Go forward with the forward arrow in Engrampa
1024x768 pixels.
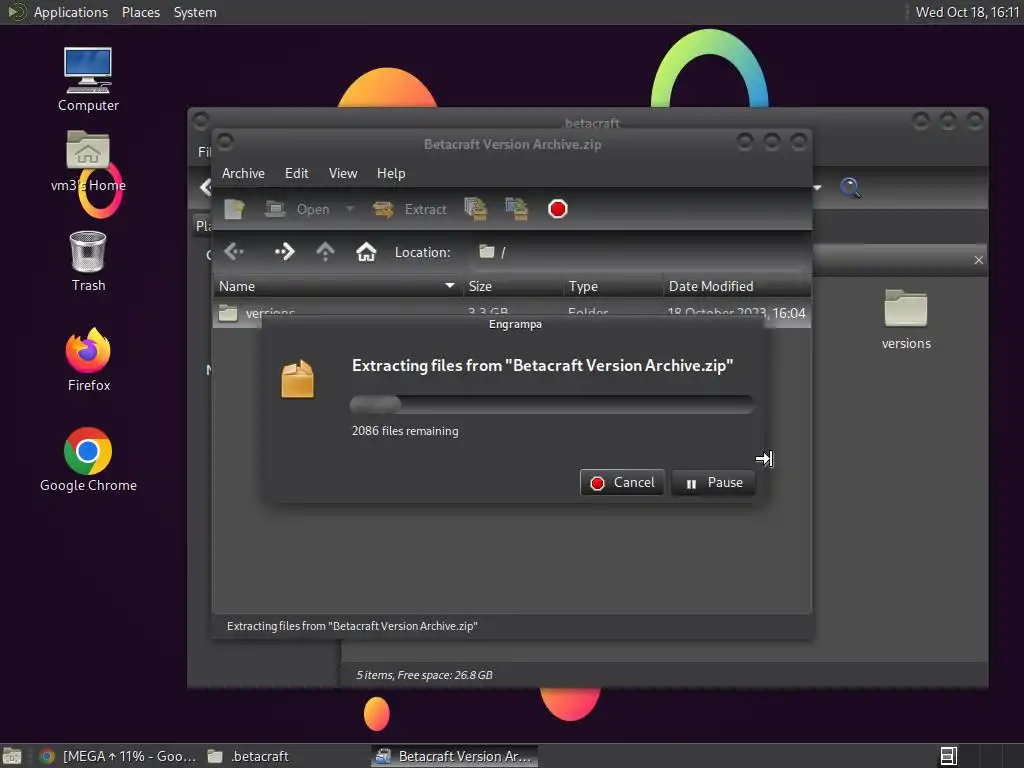click(284, 251)
